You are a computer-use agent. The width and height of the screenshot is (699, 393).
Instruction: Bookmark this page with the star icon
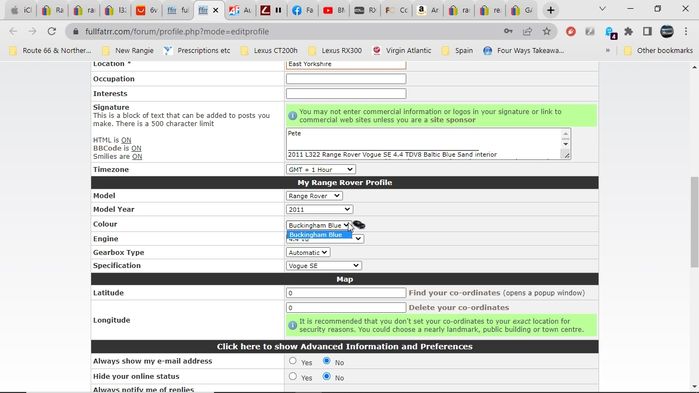pos(547,31)
